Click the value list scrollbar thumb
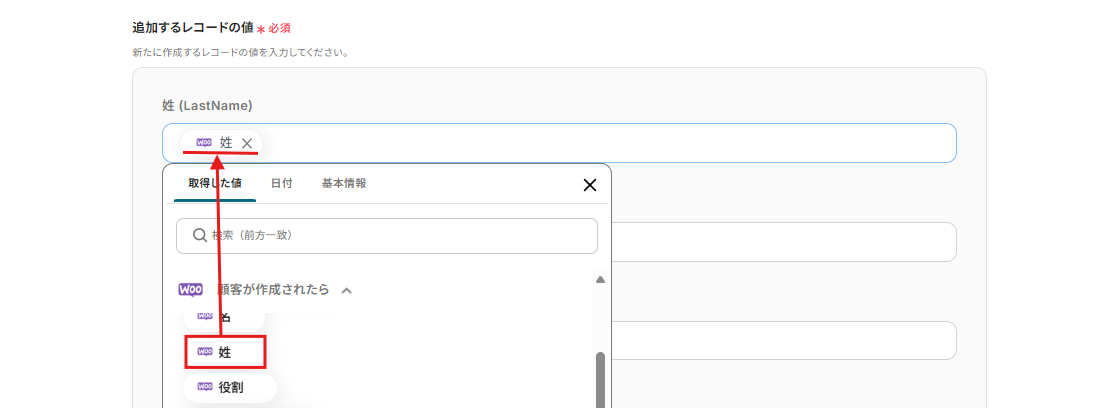The height and width of the screenshot is (408, 1102). point(600,380)
